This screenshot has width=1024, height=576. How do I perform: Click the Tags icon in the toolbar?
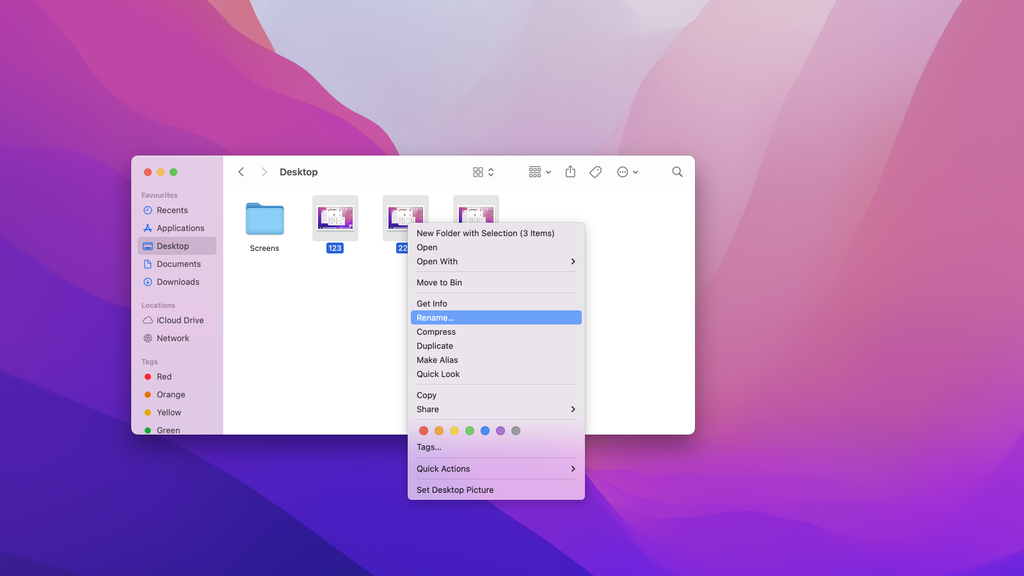pyautogui.click(x=595, y=171)
